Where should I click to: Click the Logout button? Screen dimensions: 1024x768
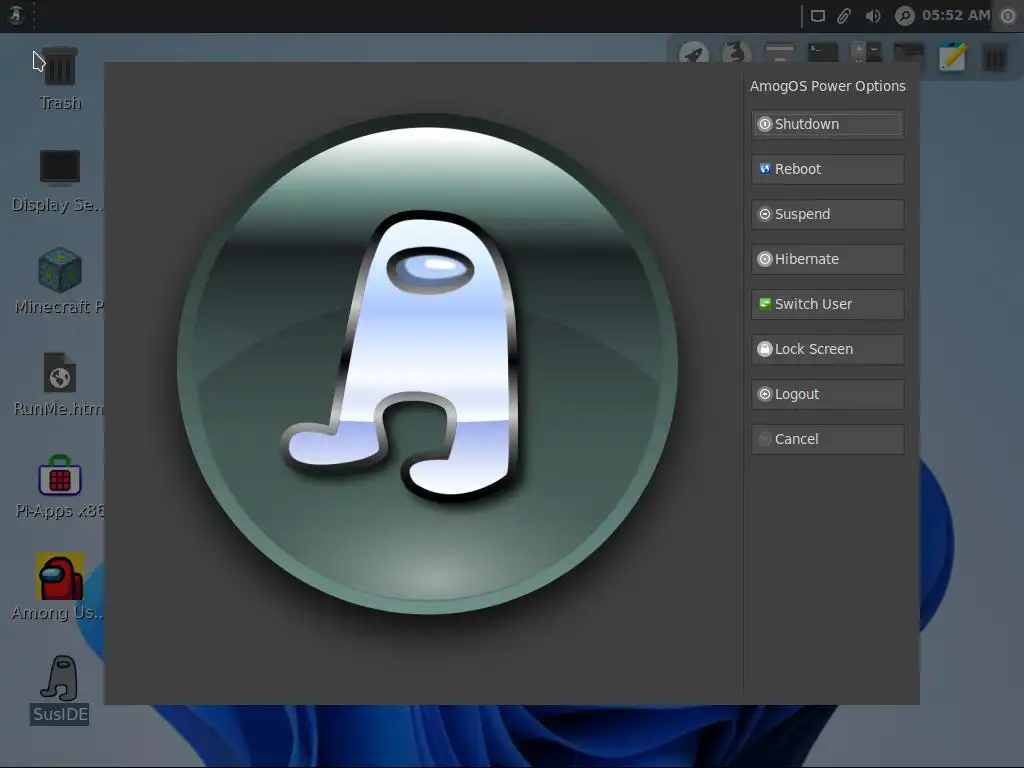[827, 394]
